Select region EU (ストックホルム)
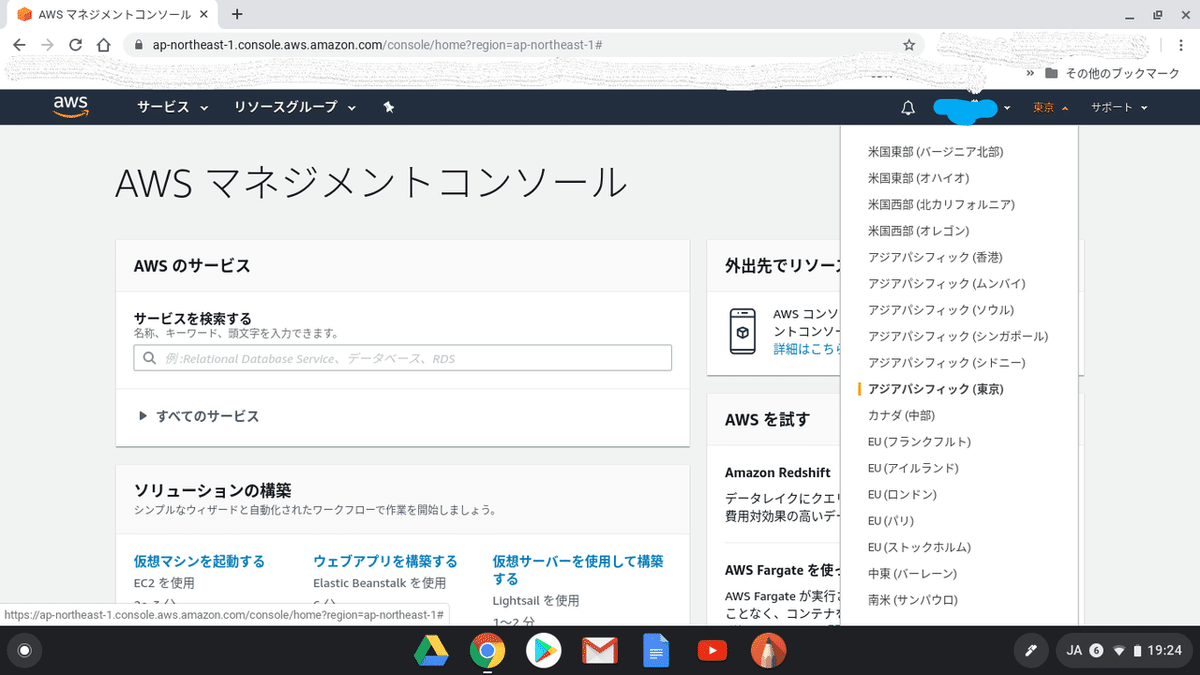 coord(919,547)
